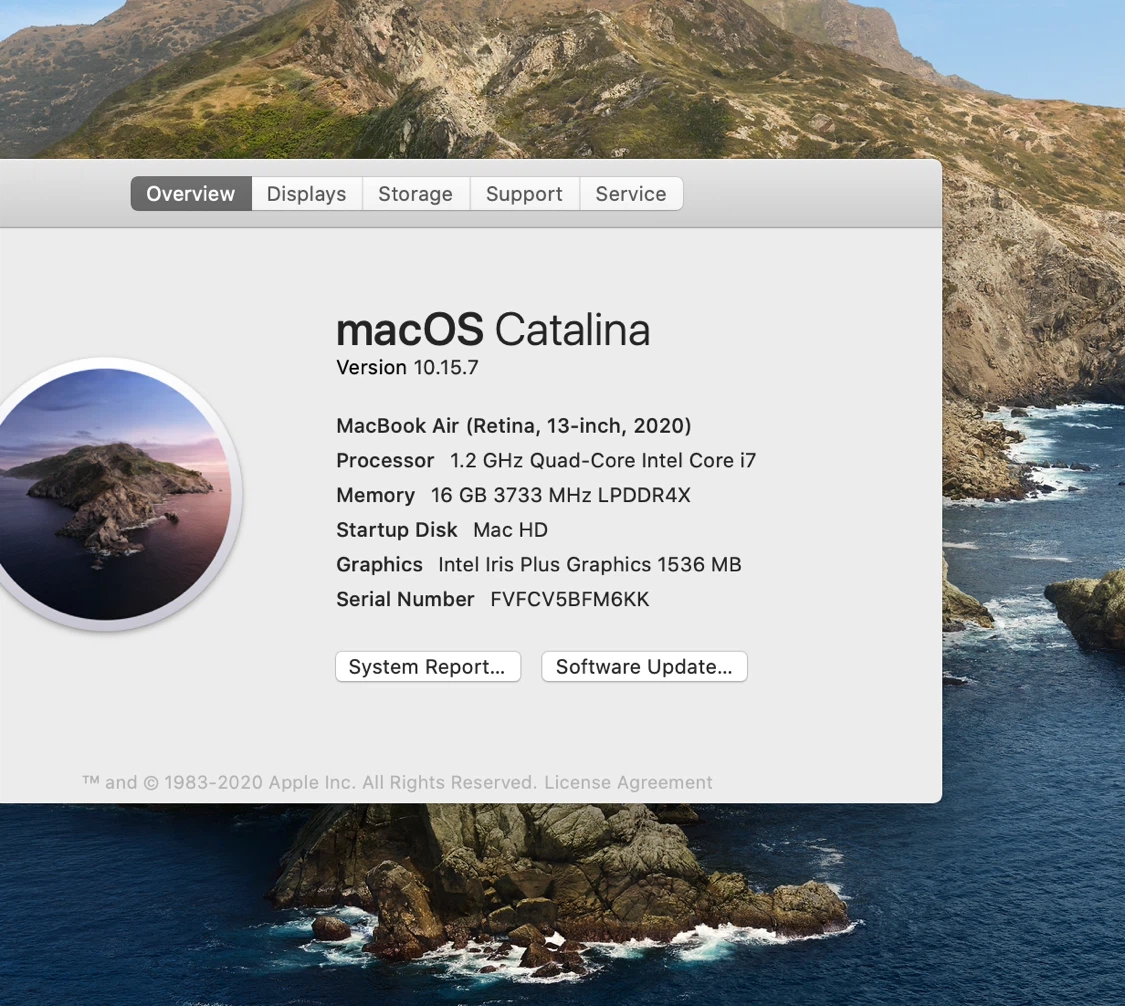This screenshot has width=1125, height=1006.
Task: Click the 16 GB 3733 MHz LPDDR4X value
Action: coord(560,495)
